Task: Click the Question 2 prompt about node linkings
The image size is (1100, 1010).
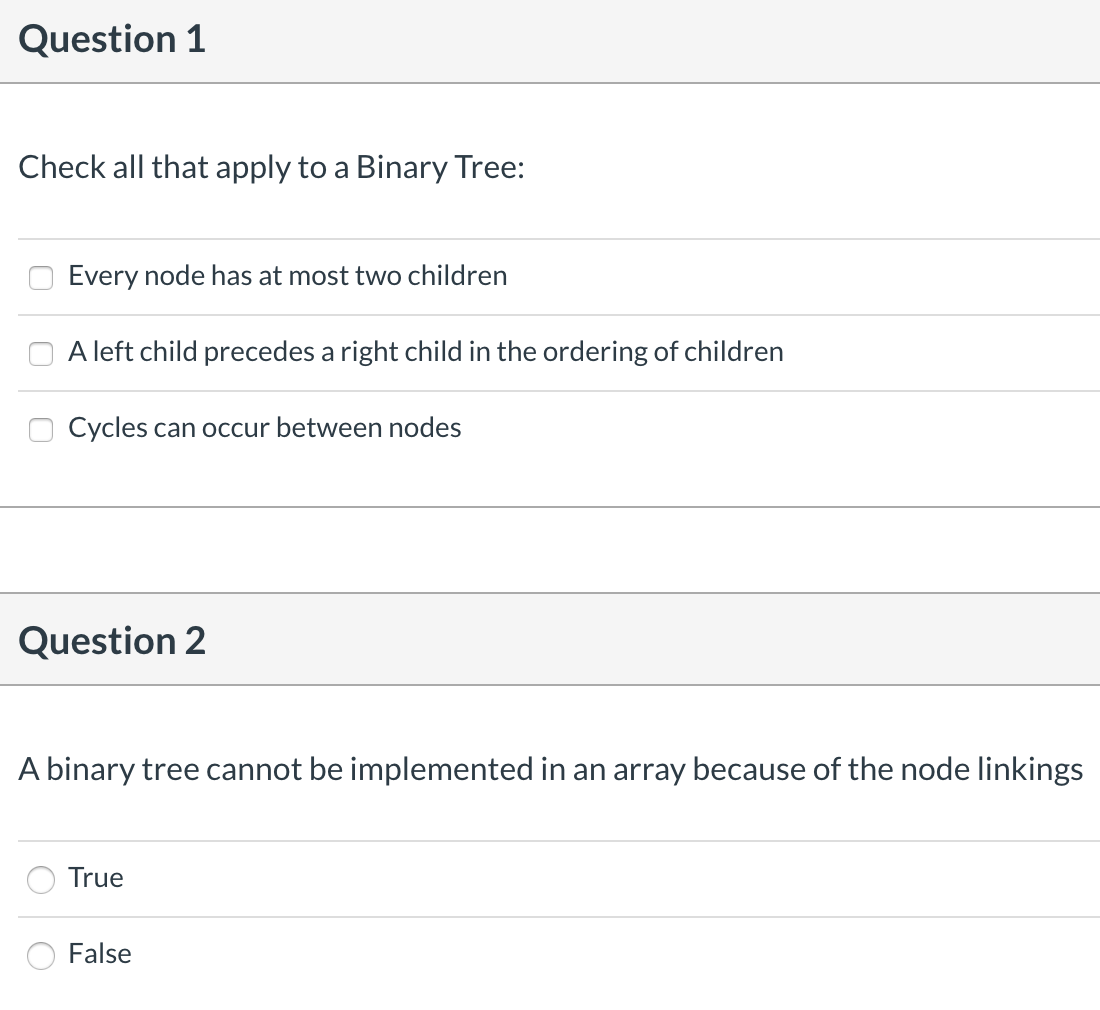Action: (x=550, y=769)
